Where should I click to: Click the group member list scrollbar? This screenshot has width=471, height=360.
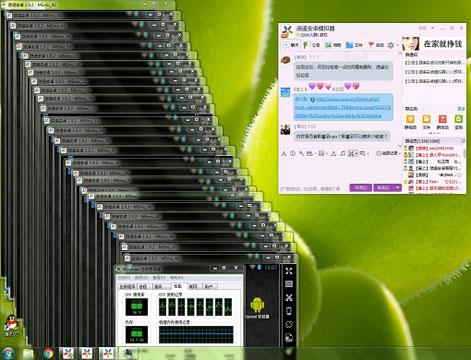[464, 153]
